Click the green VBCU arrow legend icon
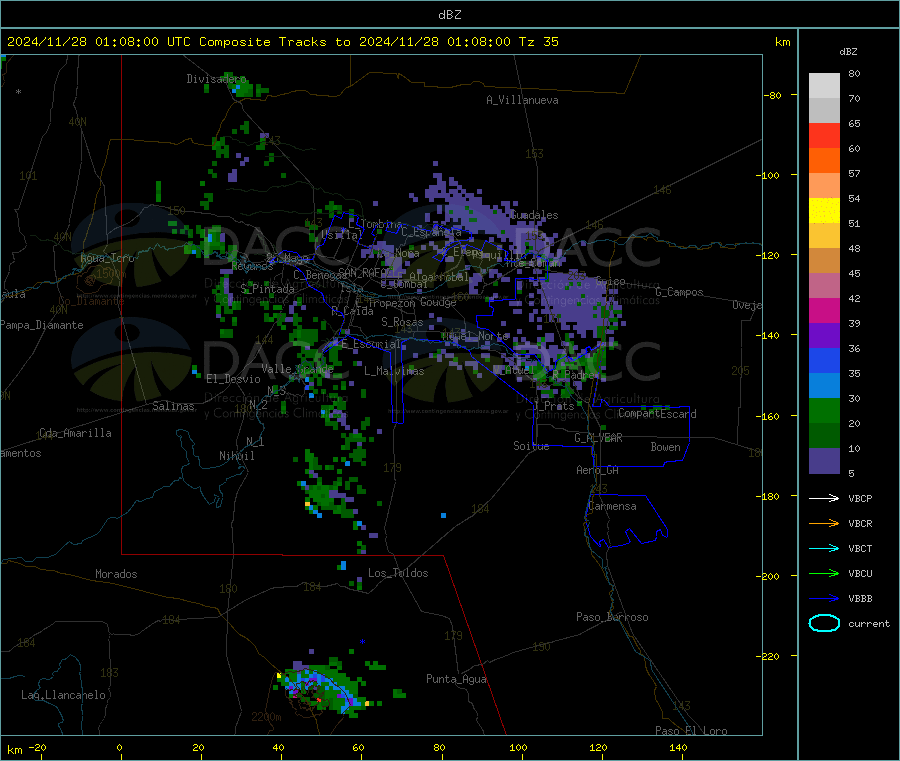The width and height of the screenshot is (900, 761). pyautogui.click(x=824, y=573)
